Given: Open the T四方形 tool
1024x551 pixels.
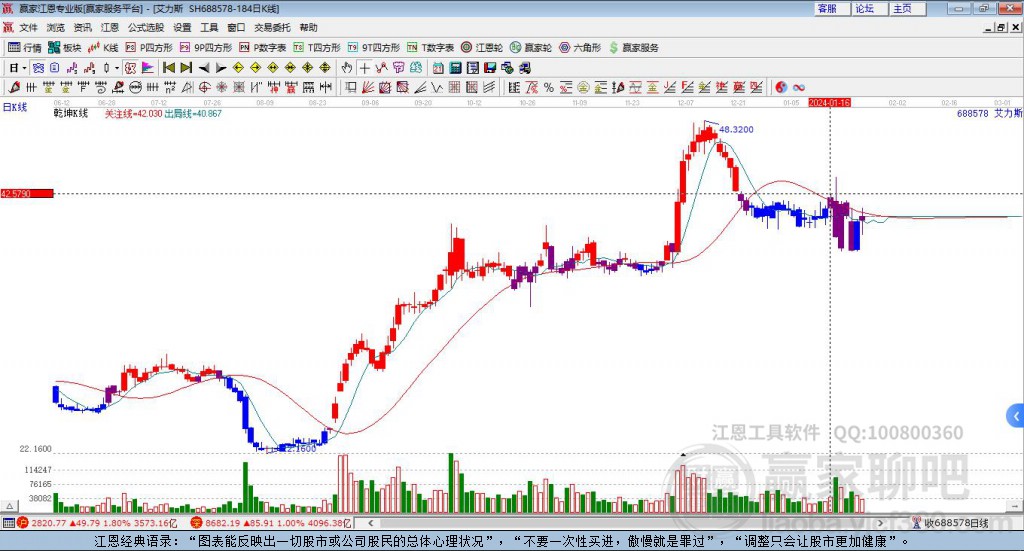Looking at the screenshot, I should coord(317,48).
